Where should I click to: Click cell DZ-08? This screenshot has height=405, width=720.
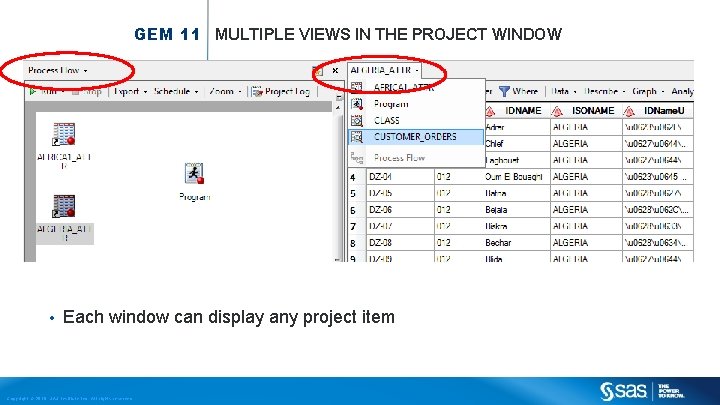400,243
